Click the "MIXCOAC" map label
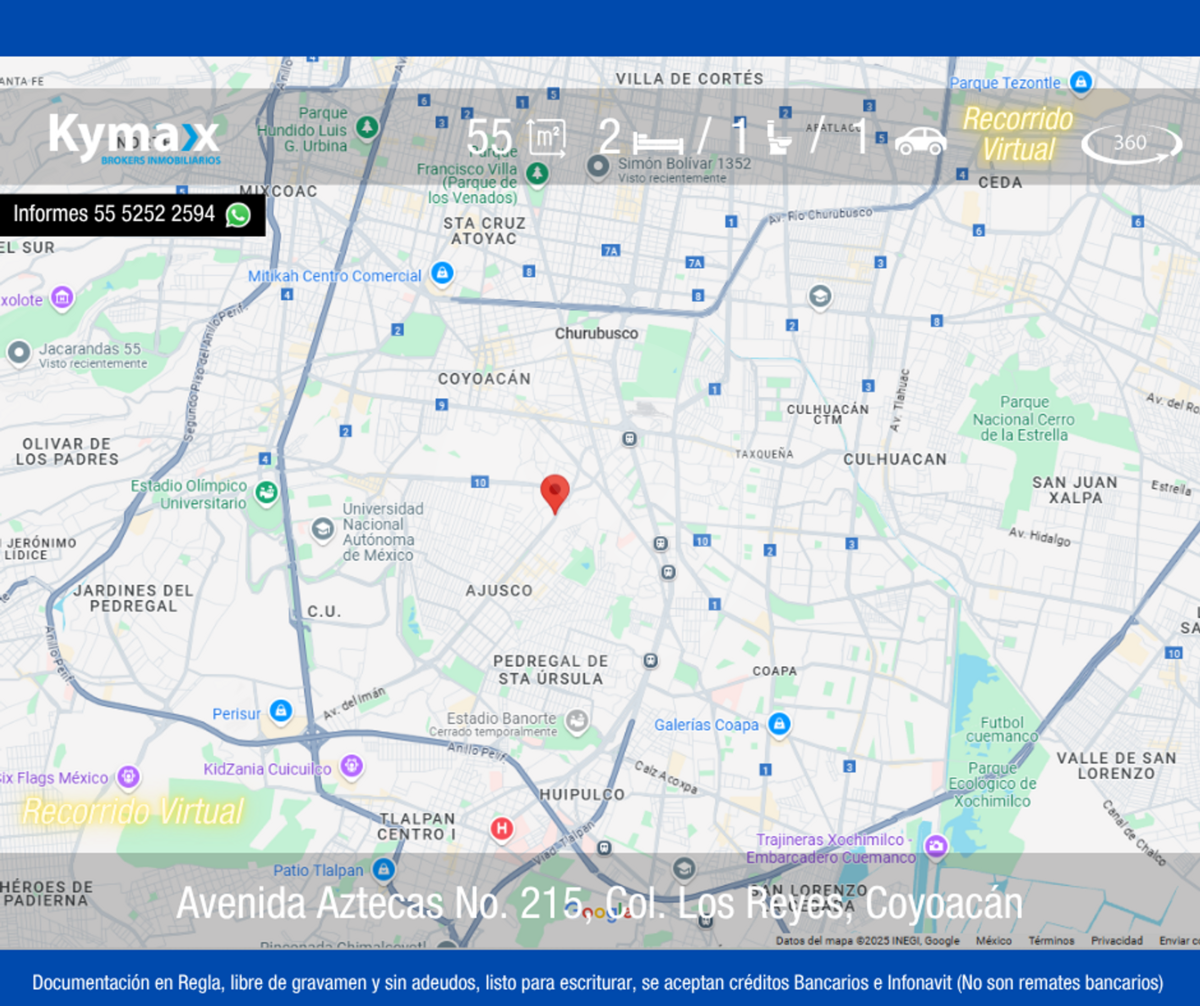The height and width of the screenshot is (1006, 1200). (x=278, y=191)
